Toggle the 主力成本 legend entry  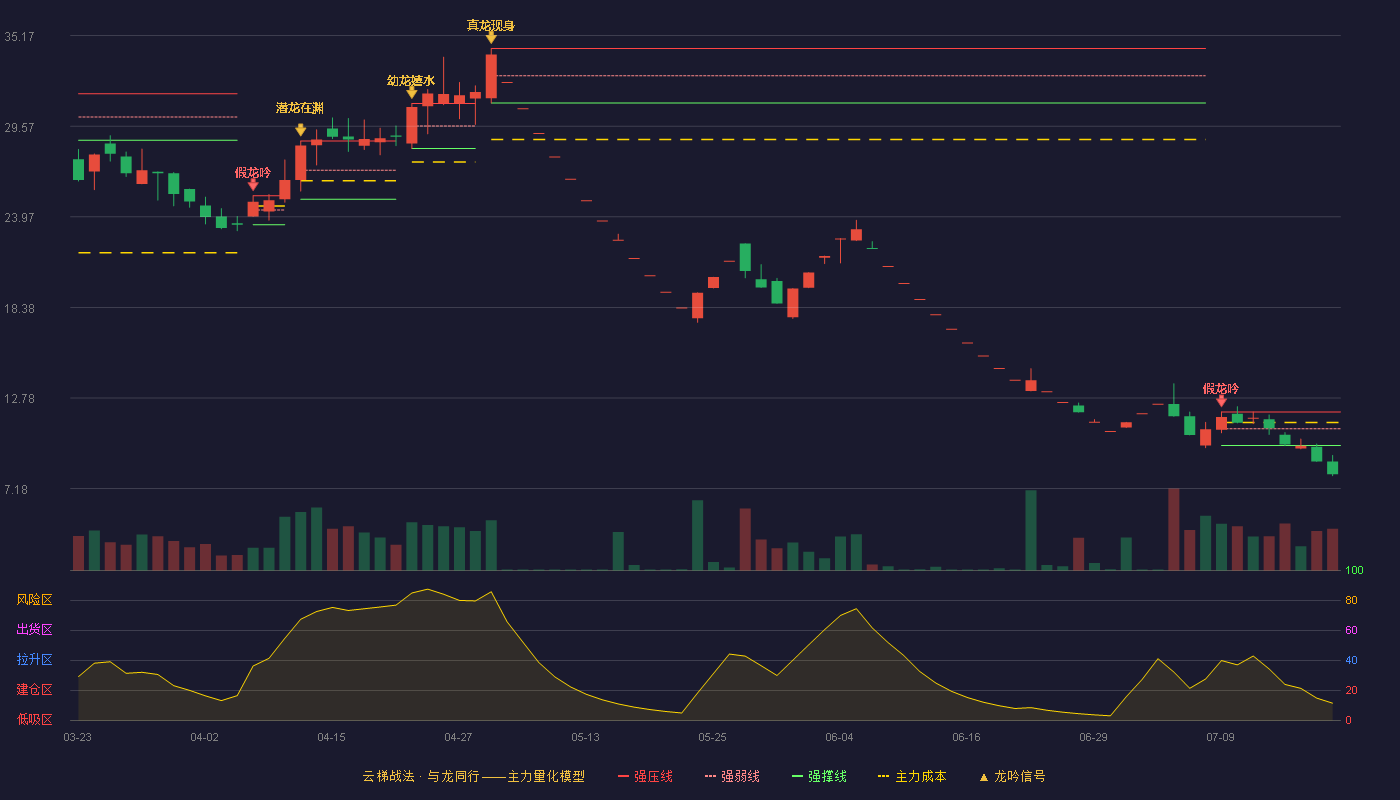(911, 776)
